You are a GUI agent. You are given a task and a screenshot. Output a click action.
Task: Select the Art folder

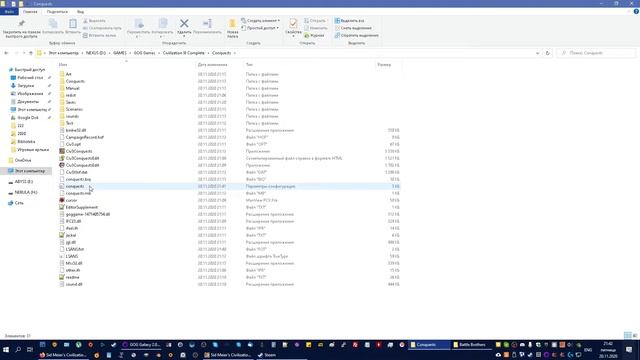click(68, 74)
